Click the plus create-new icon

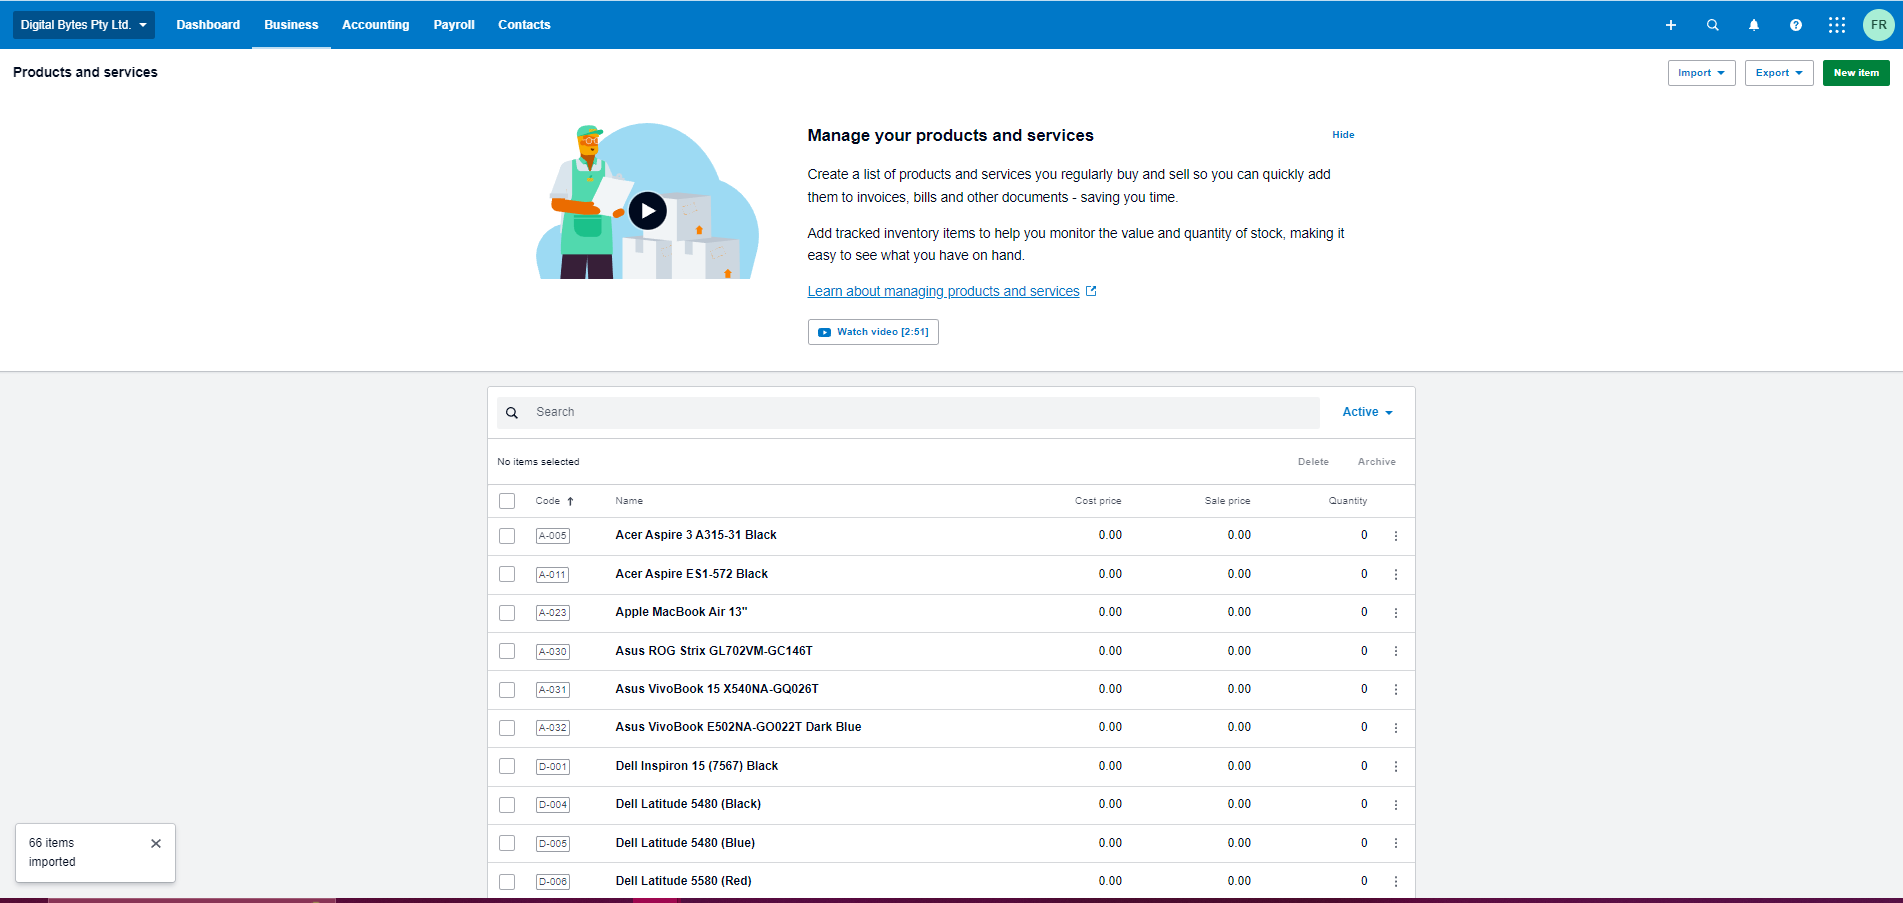[x=1670, y=25]
